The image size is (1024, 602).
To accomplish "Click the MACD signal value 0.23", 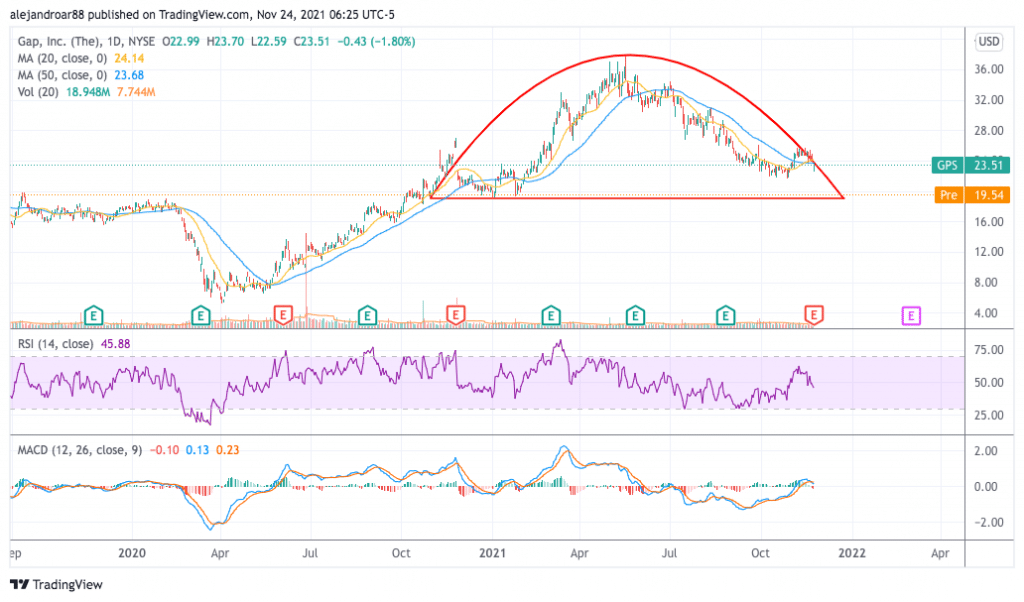I will (x=227, y=450).
